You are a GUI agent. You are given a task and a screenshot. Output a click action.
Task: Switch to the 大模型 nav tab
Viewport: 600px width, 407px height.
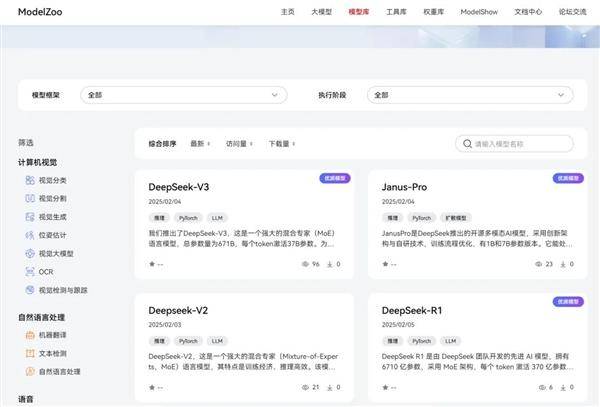321,12
